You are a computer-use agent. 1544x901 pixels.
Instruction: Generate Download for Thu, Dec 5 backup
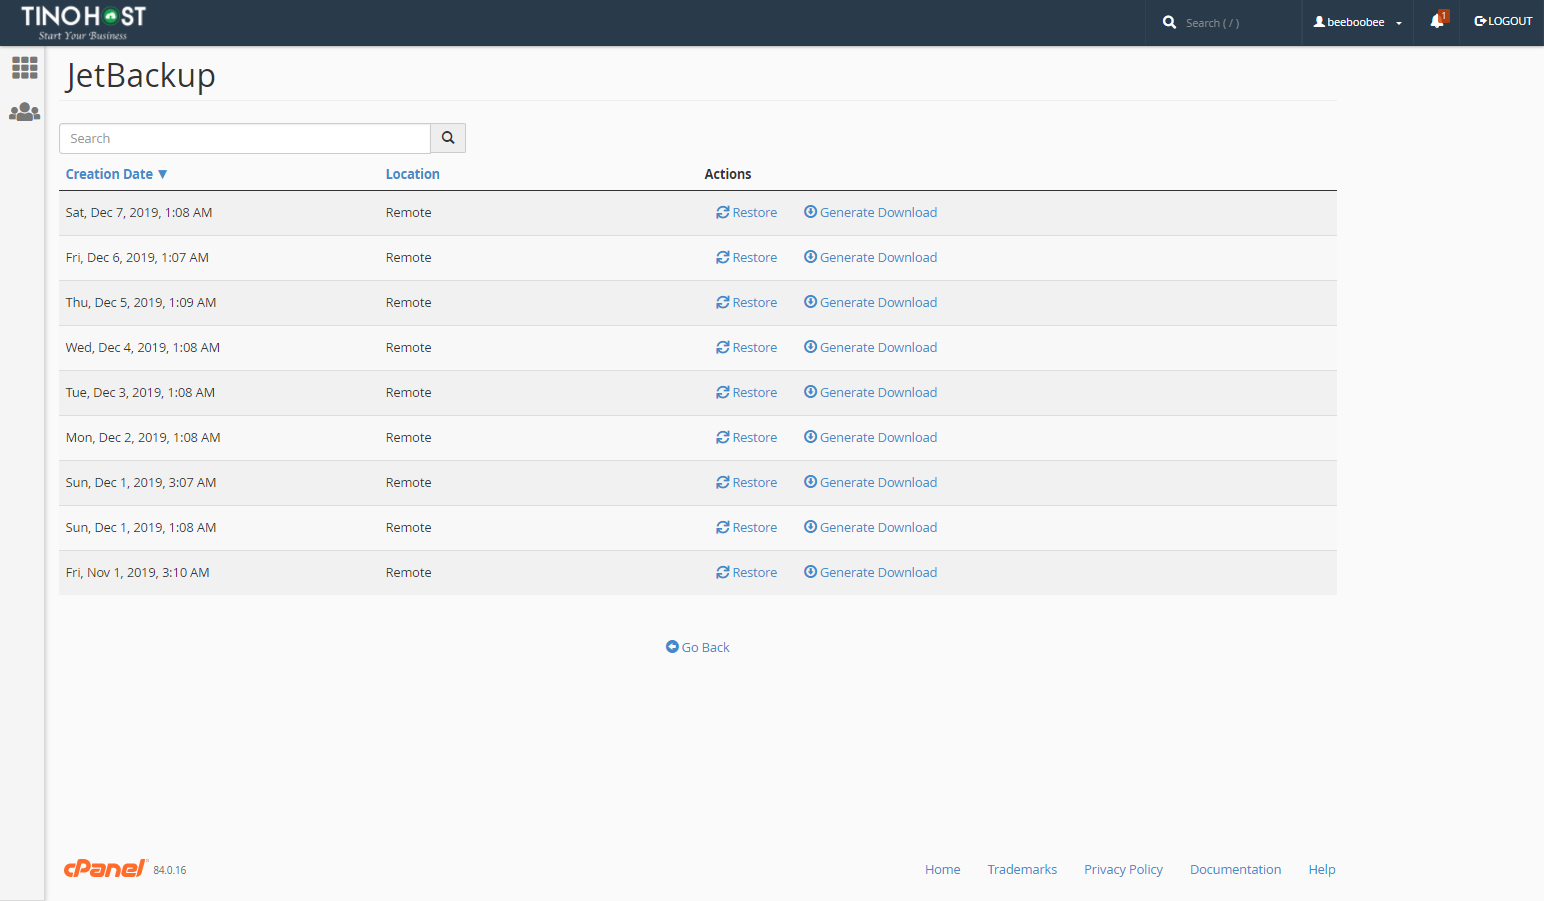(870, 302)
